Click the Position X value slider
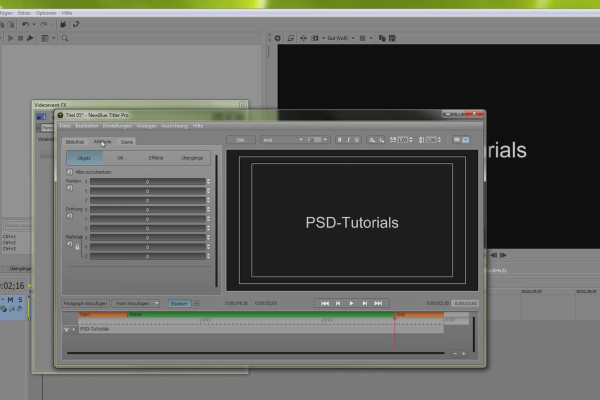Viewport: 600px width, 400px height. [x=148, y=181]
